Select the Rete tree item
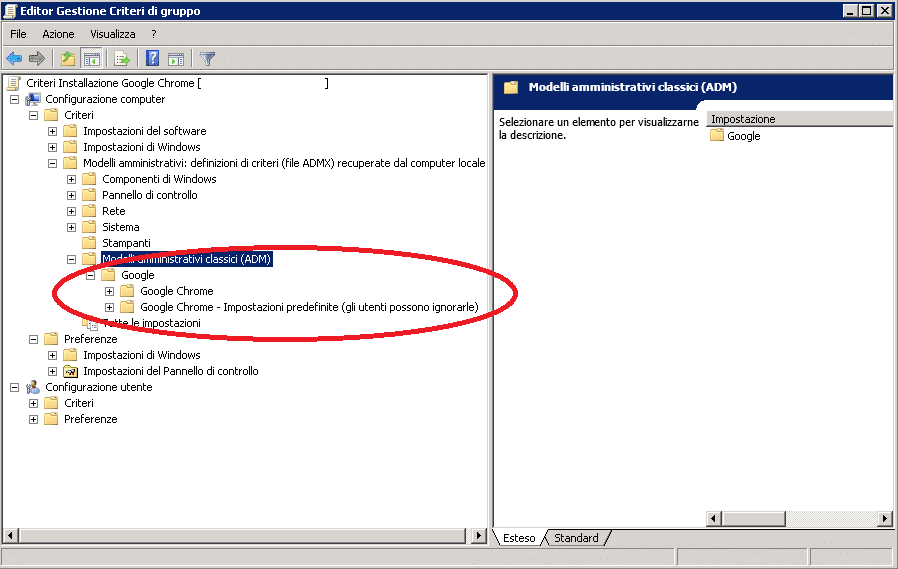Screen dimensions: 898x569 click(113, 211)
